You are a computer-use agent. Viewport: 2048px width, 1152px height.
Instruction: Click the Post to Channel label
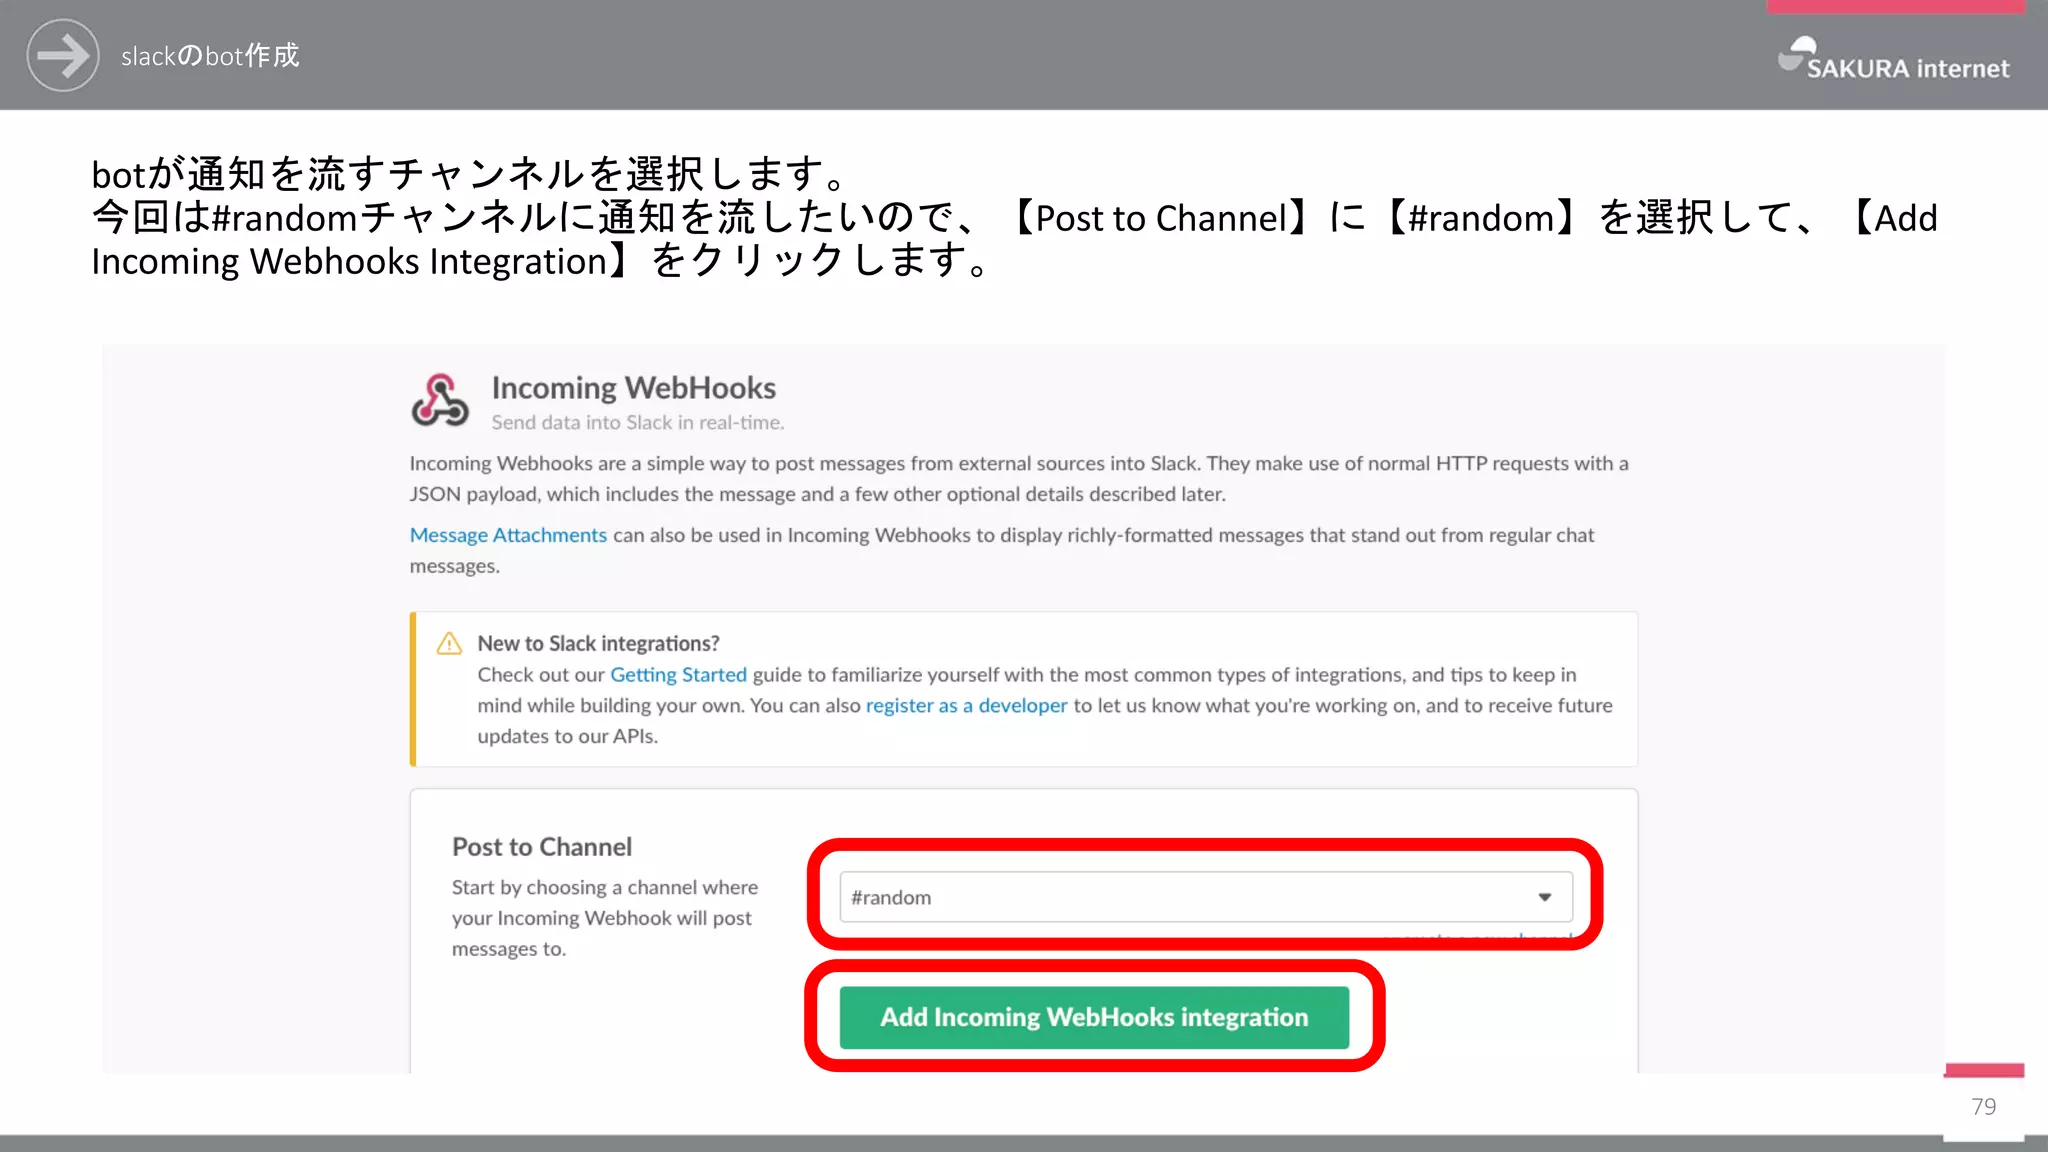pyautogui.click(x=542, y=847)
